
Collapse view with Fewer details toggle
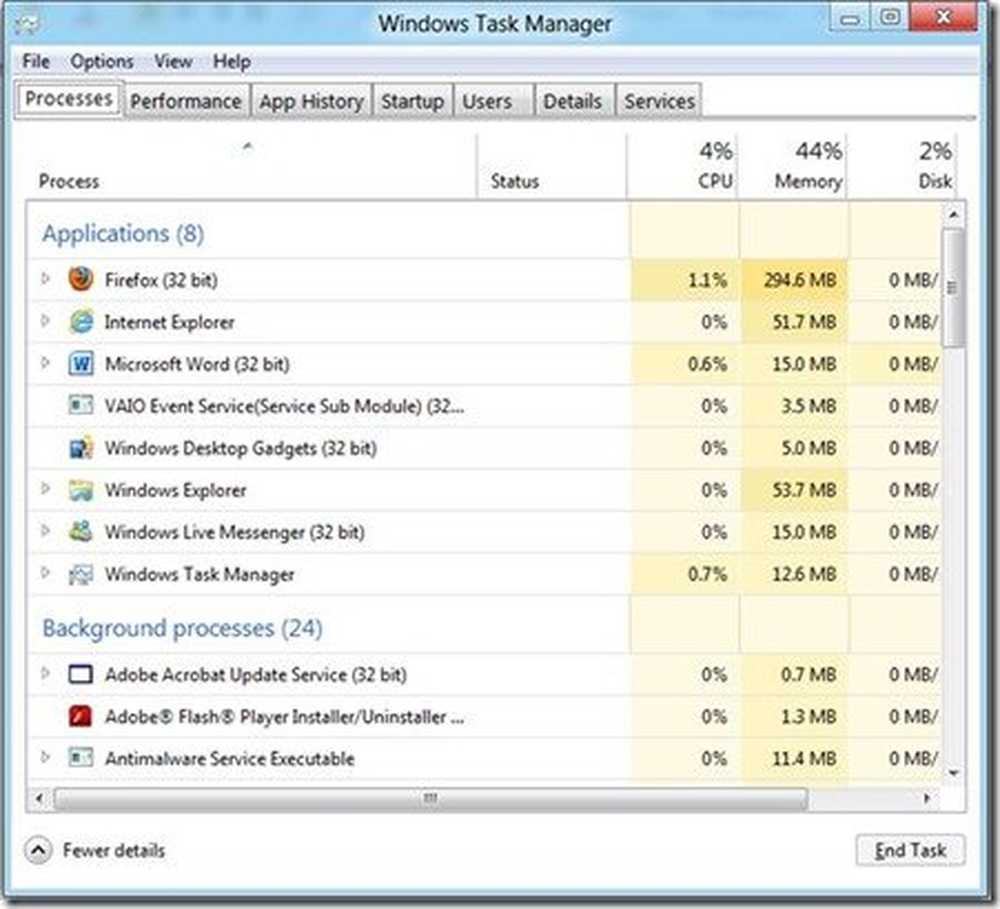[38, 850]
